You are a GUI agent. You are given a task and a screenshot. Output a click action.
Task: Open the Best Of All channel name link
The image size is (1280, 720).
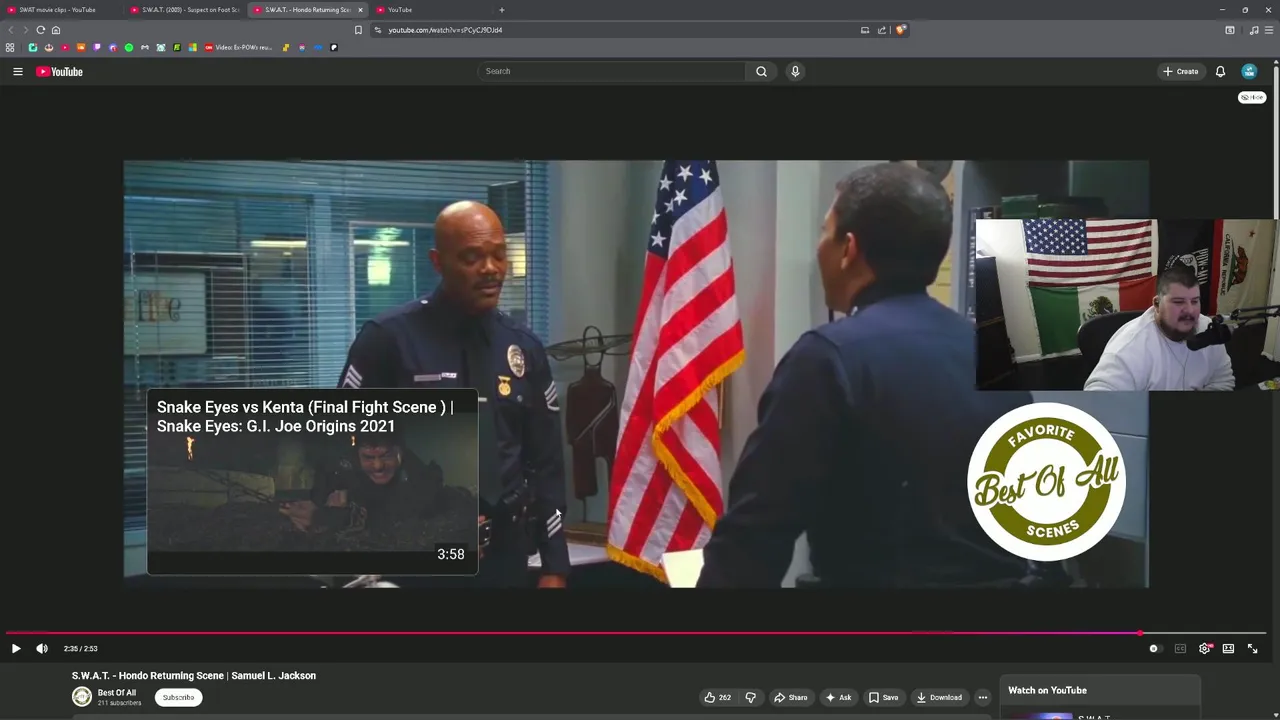116,692
